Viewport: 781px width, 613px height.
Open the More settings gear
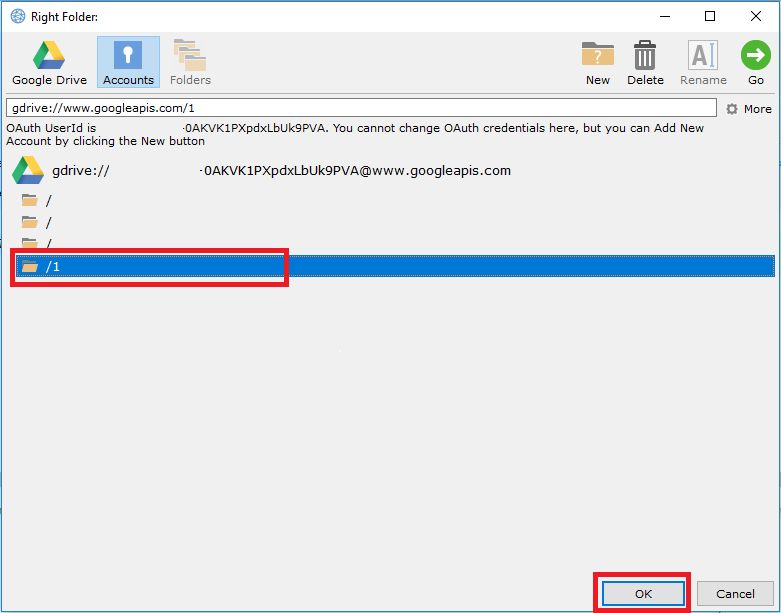pos(749,109)
